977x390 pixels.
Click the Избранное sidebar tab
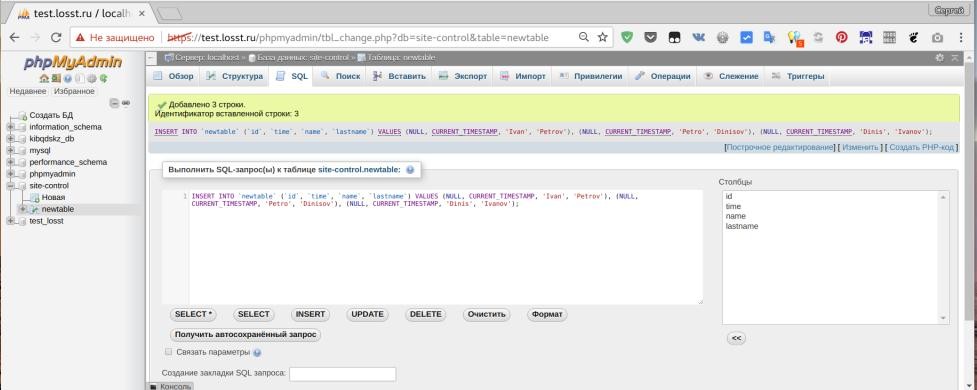(74, 92)
